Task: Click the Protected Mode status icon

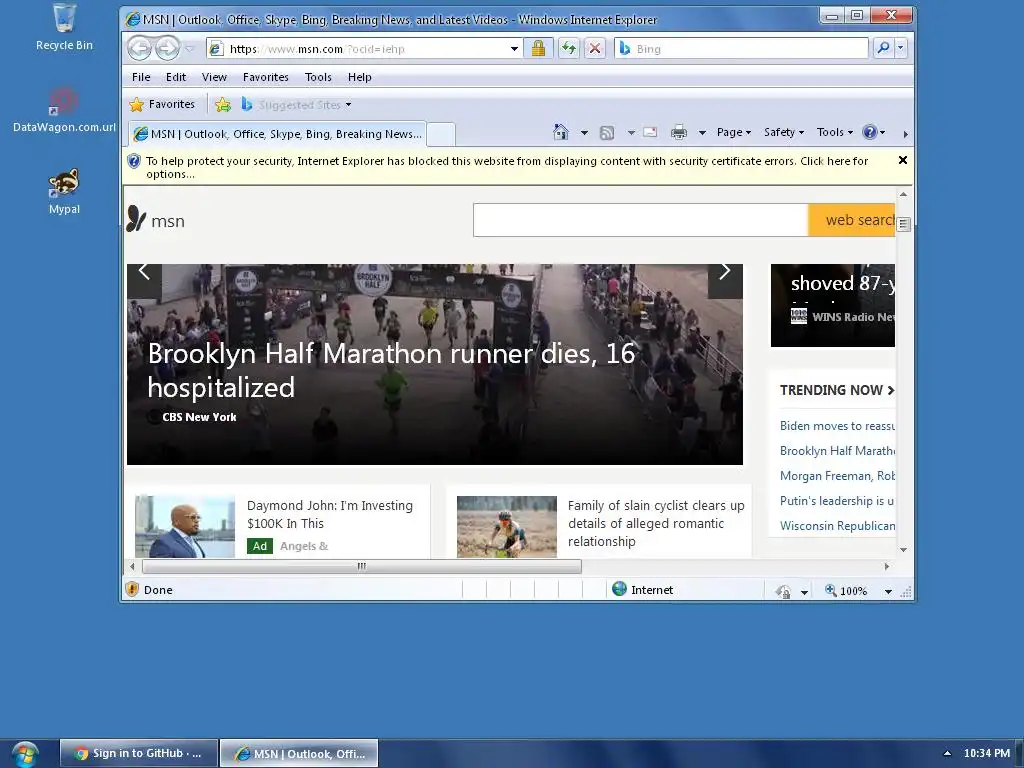Action: pos(783,591)
